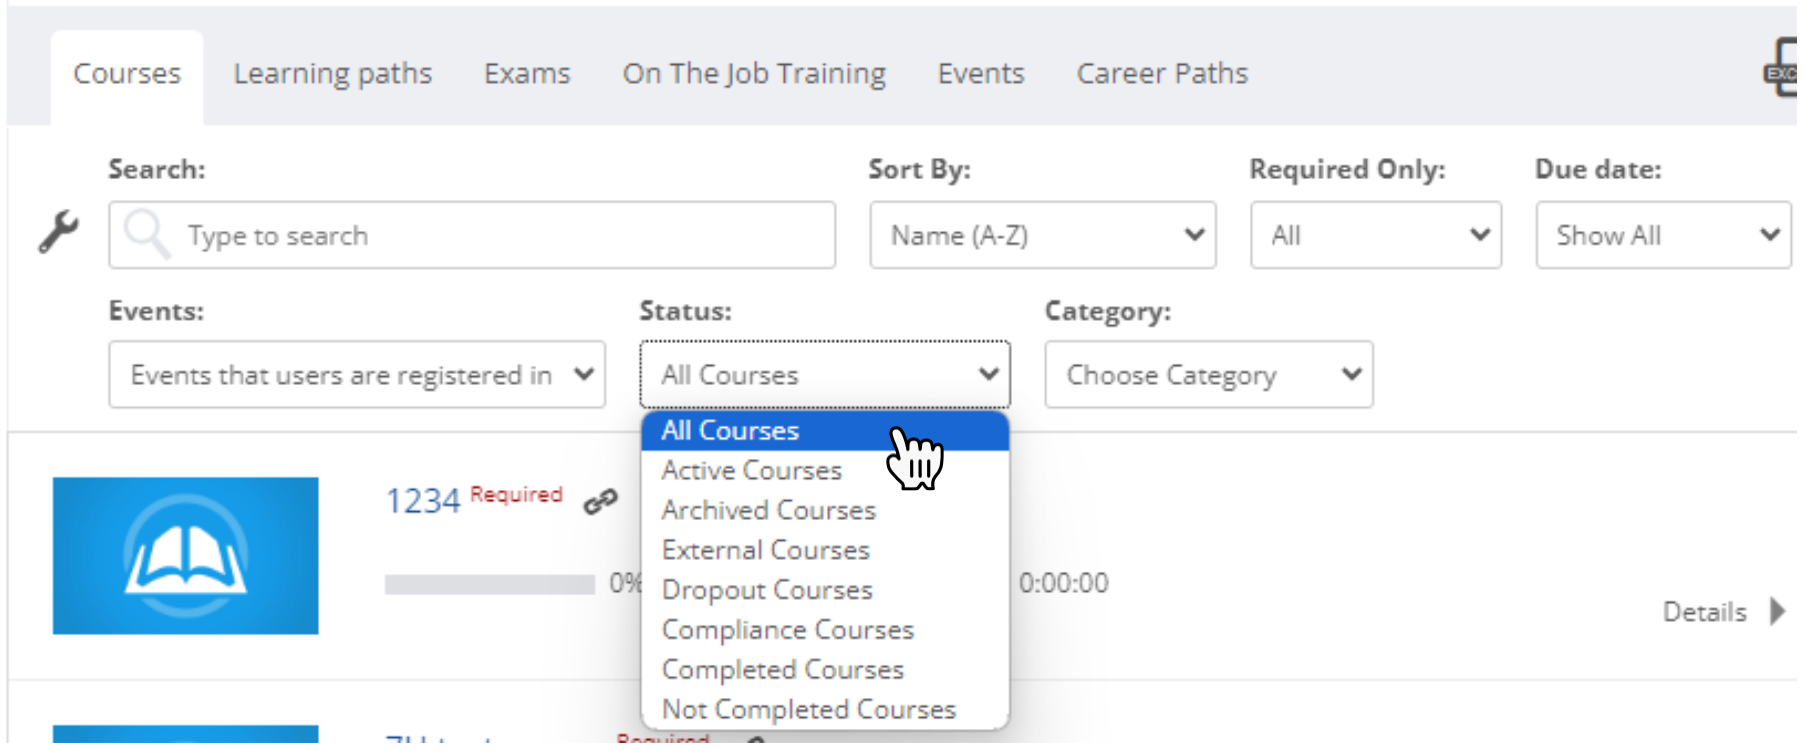Expand the Required Only dropdown
Image resolution: width=1804 pixels, height=750 pixels.
[1376, 235]
